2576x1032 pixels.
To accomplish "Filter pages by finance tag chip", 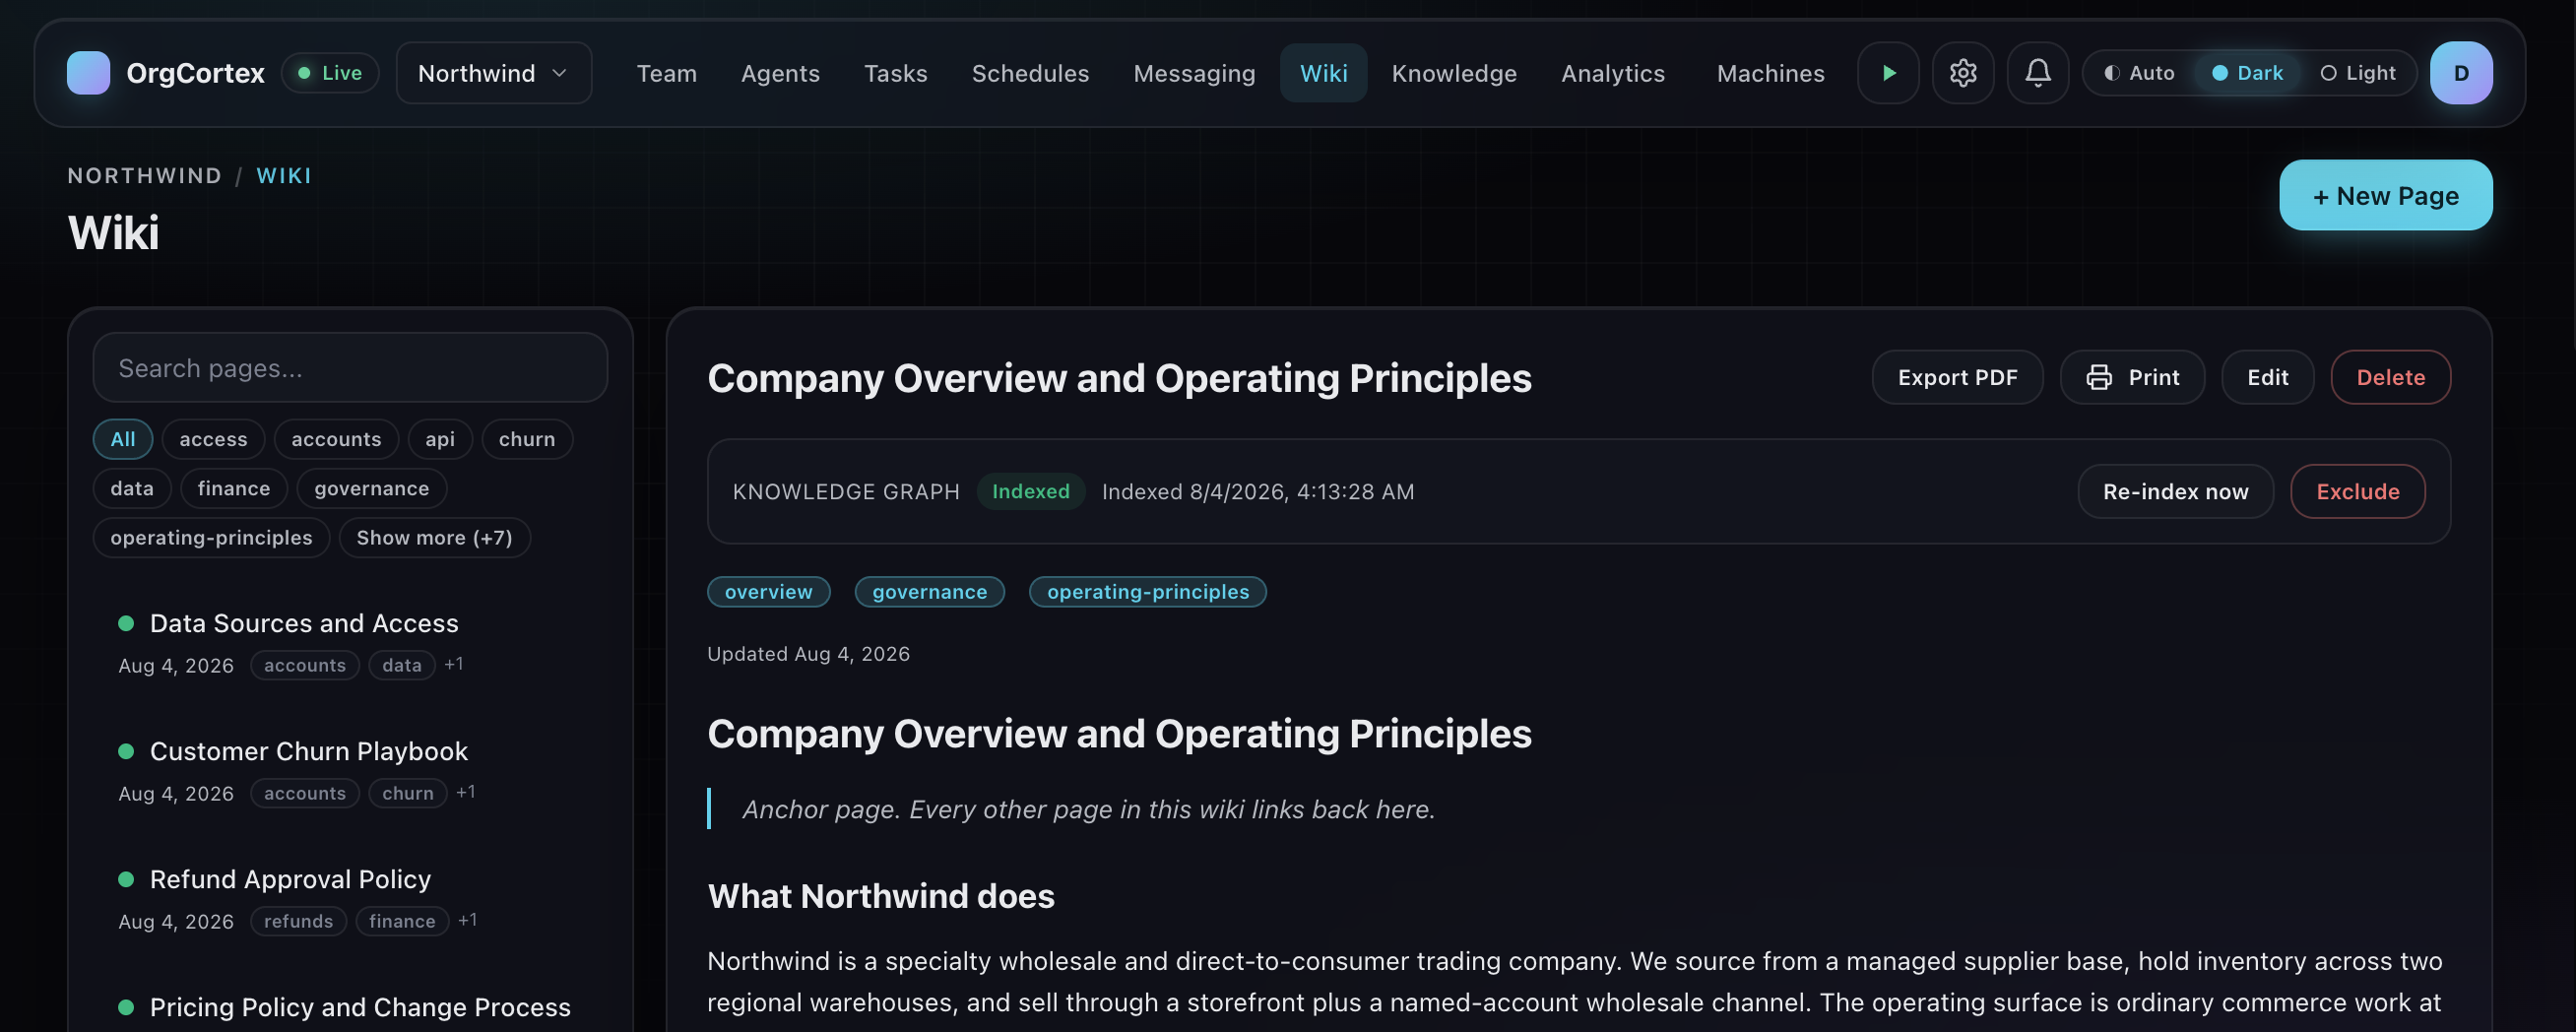I will coord(234,488).
